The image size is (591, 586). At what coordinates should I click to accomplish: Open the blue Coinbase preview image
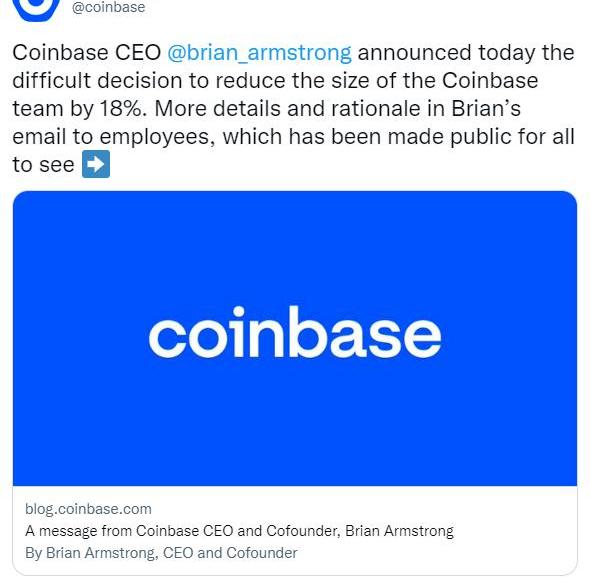click(x=295, y=338)
